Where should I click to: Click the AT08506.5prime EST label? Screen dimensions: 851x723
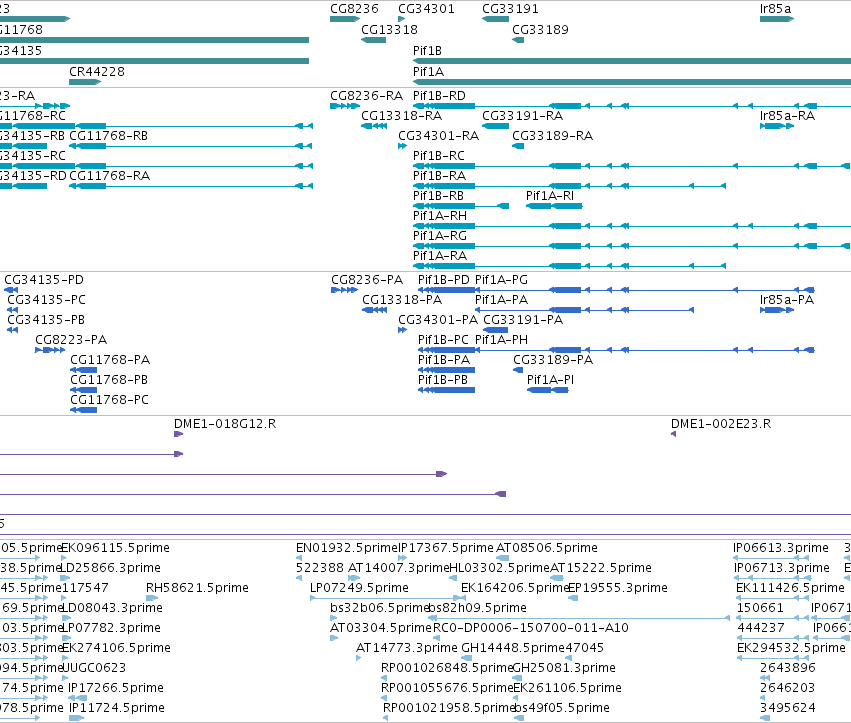click(x=547, y=548)
